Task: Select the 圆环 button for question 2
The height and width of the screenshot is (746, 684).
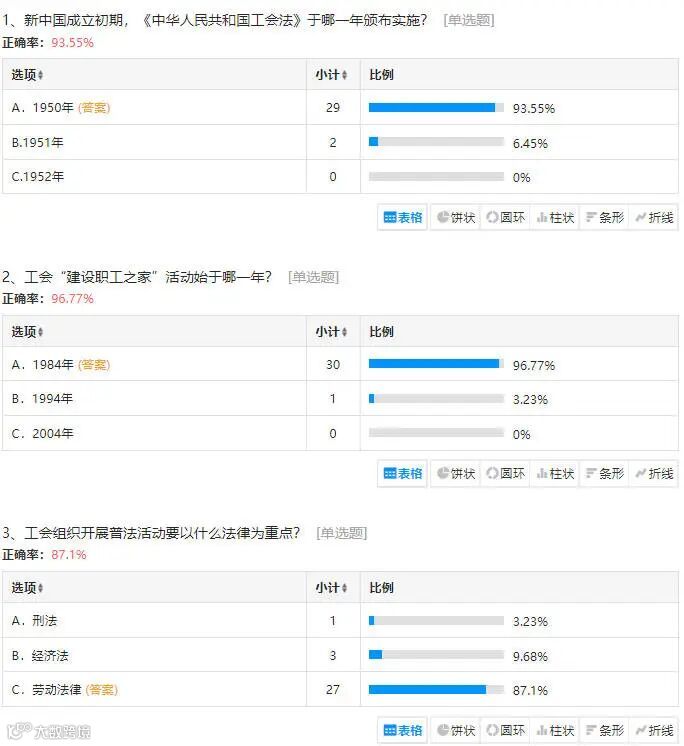Action: 505,473
